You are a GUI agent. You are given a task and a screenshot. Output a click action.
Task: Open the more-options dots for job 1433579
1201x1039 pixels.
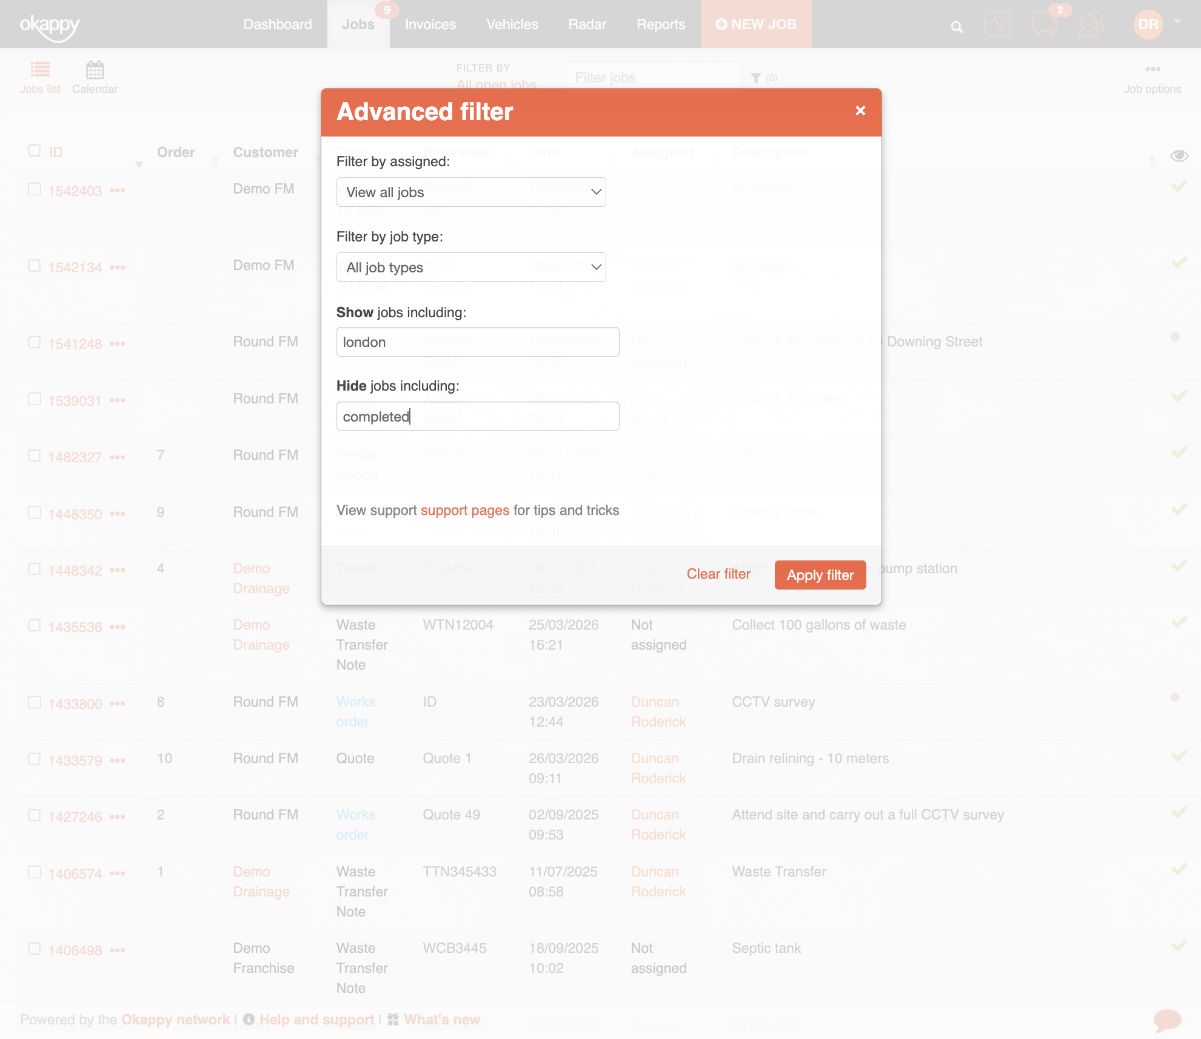click(118, 760)
